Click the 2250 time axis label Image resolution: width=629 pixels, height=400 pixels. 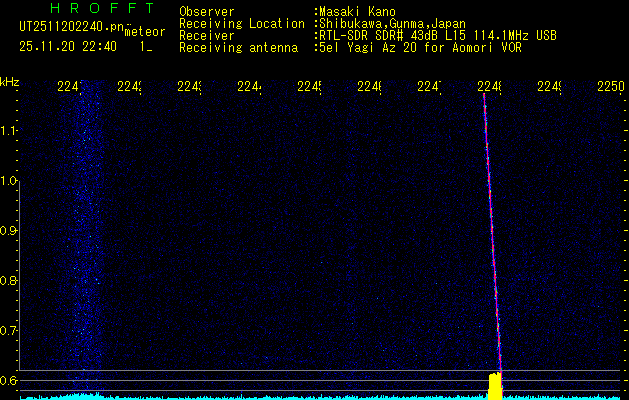click(610, 87)
